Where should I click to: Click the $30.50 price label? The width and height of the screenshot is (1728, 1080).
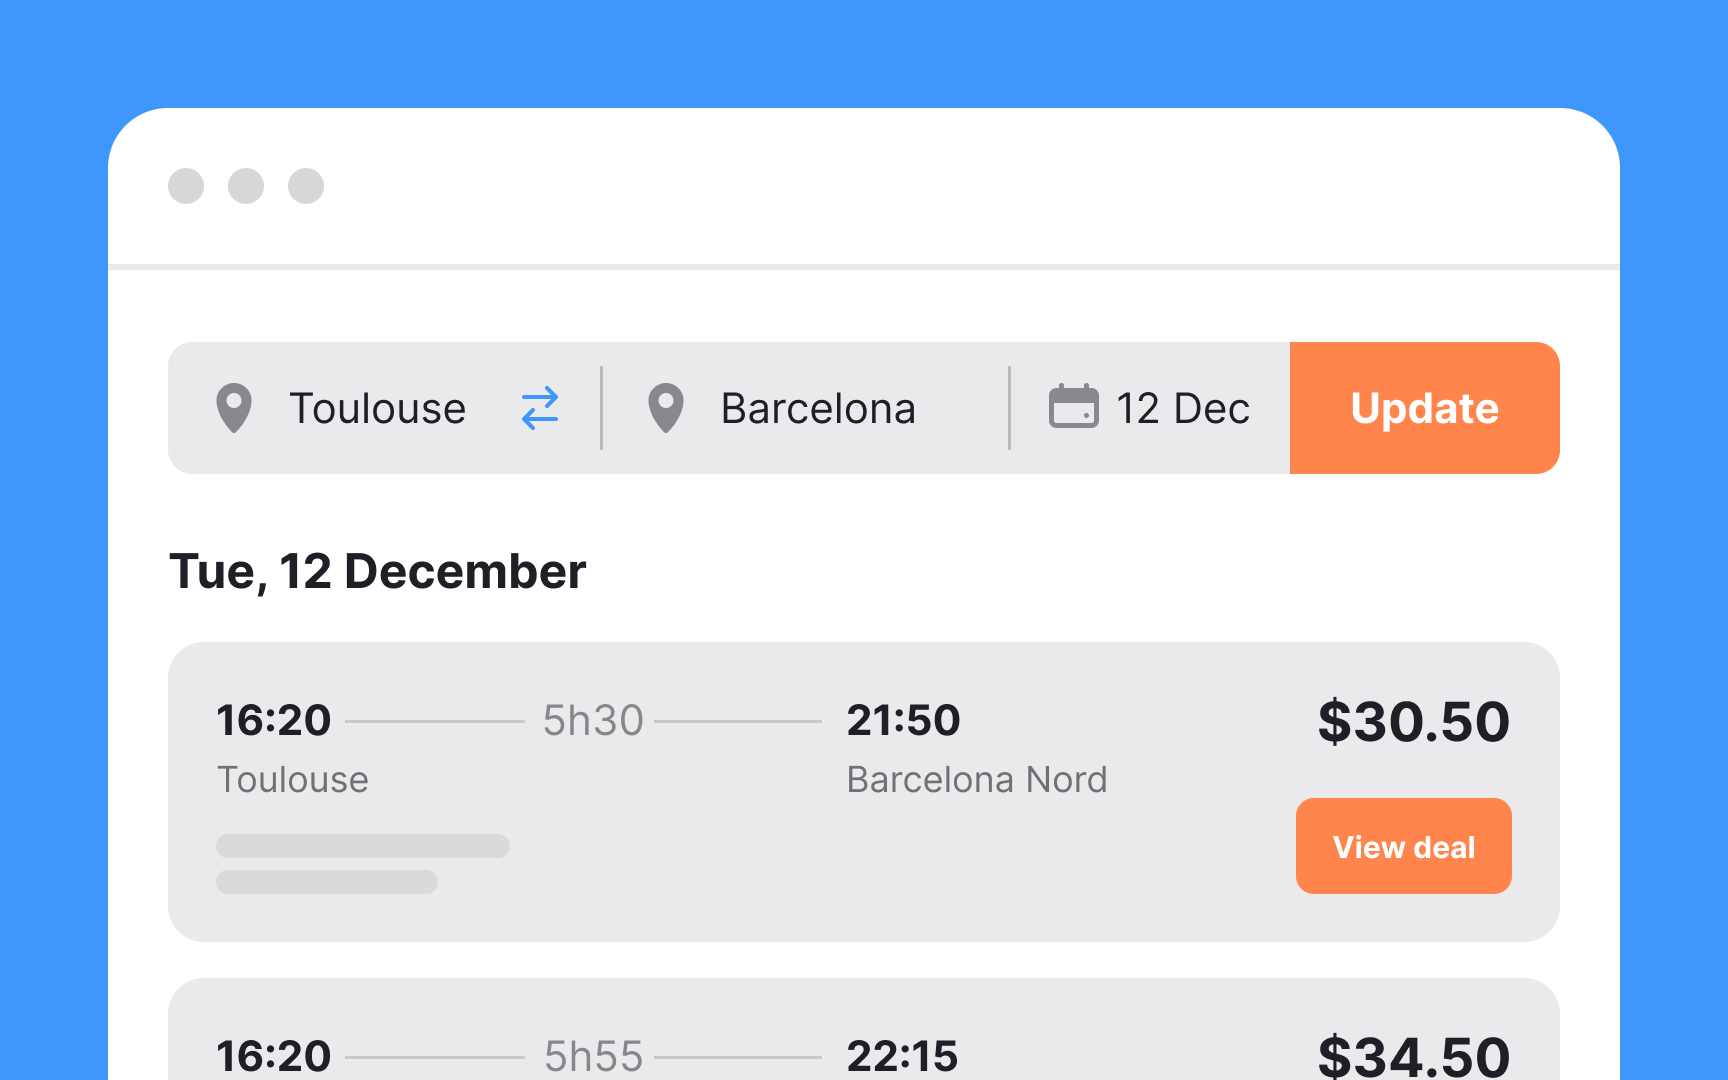pos(1414,721)
